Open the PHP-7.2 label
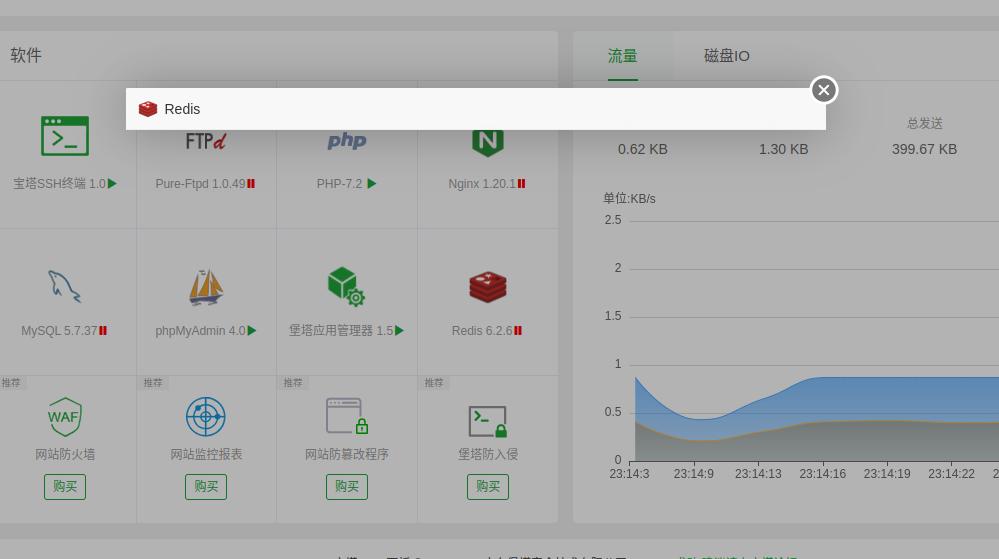This screenshot has height=559, width=999. (340, 184)
